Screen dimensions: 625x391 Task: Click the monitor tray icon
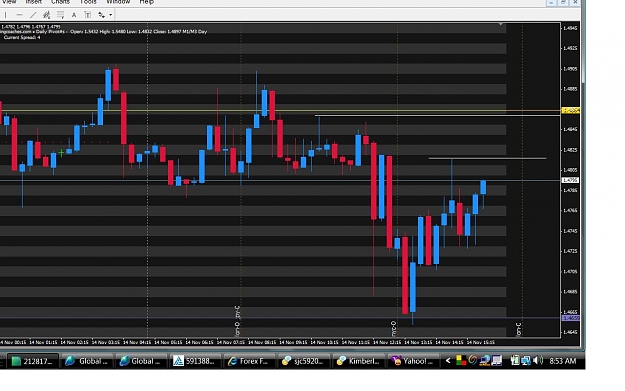tap(497, 361)
